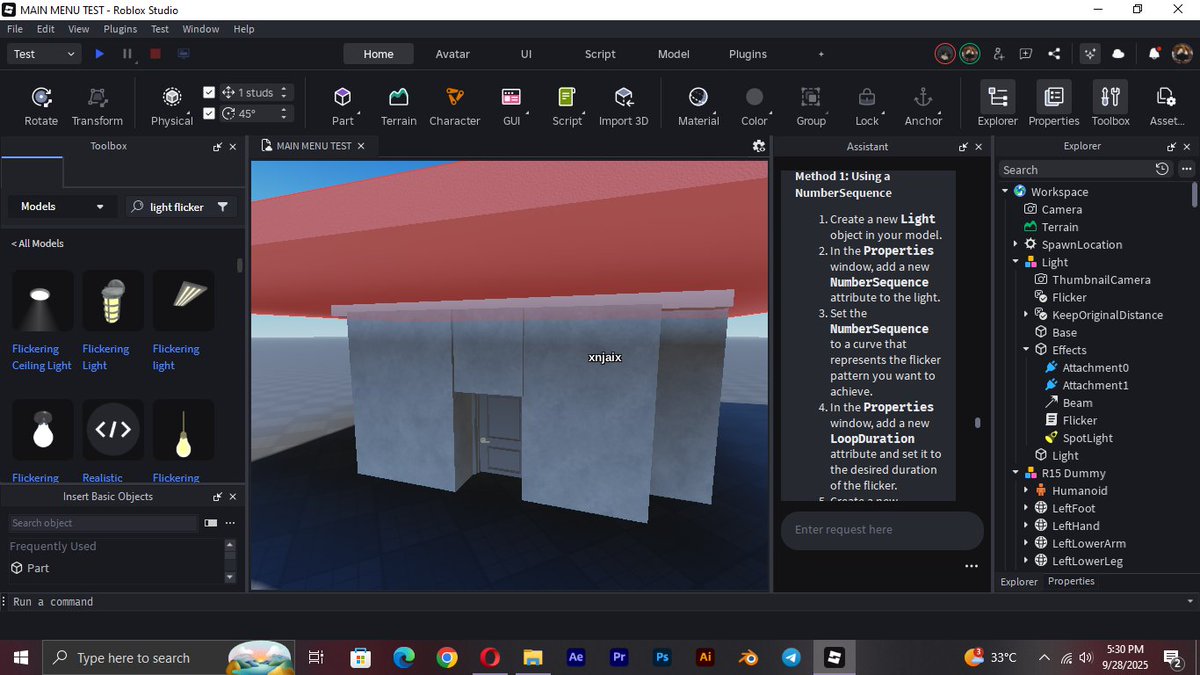The image size is (1200, 675).
Task: Open the viewport settings gear icon
Action: point(758,146)
